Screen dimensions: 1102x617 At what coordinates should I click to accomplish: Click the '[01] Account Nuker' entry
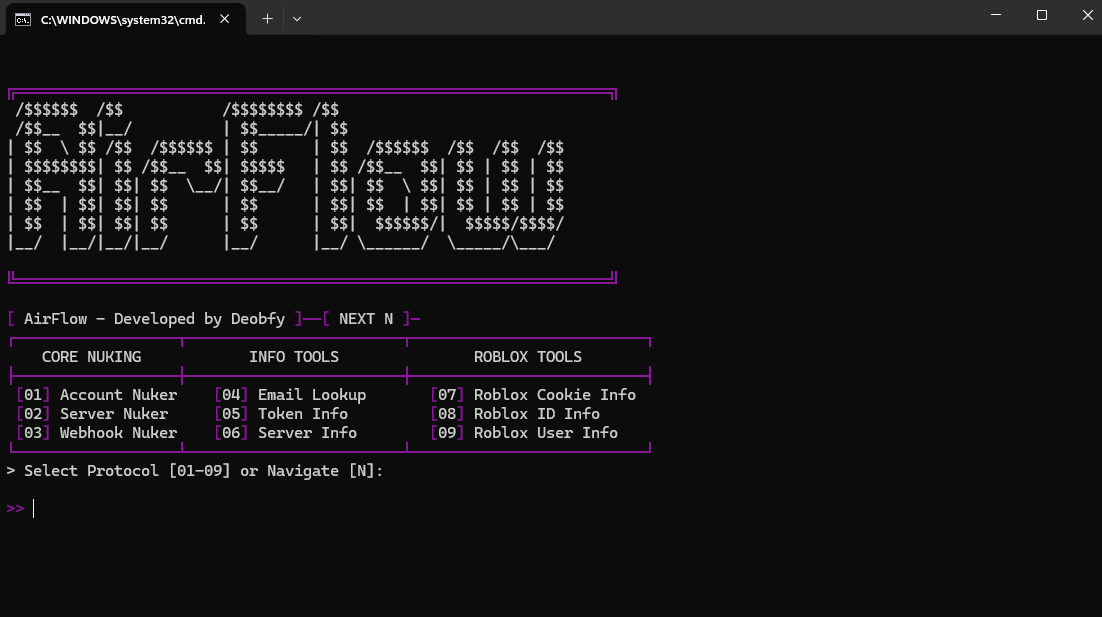tap(97, 395)
